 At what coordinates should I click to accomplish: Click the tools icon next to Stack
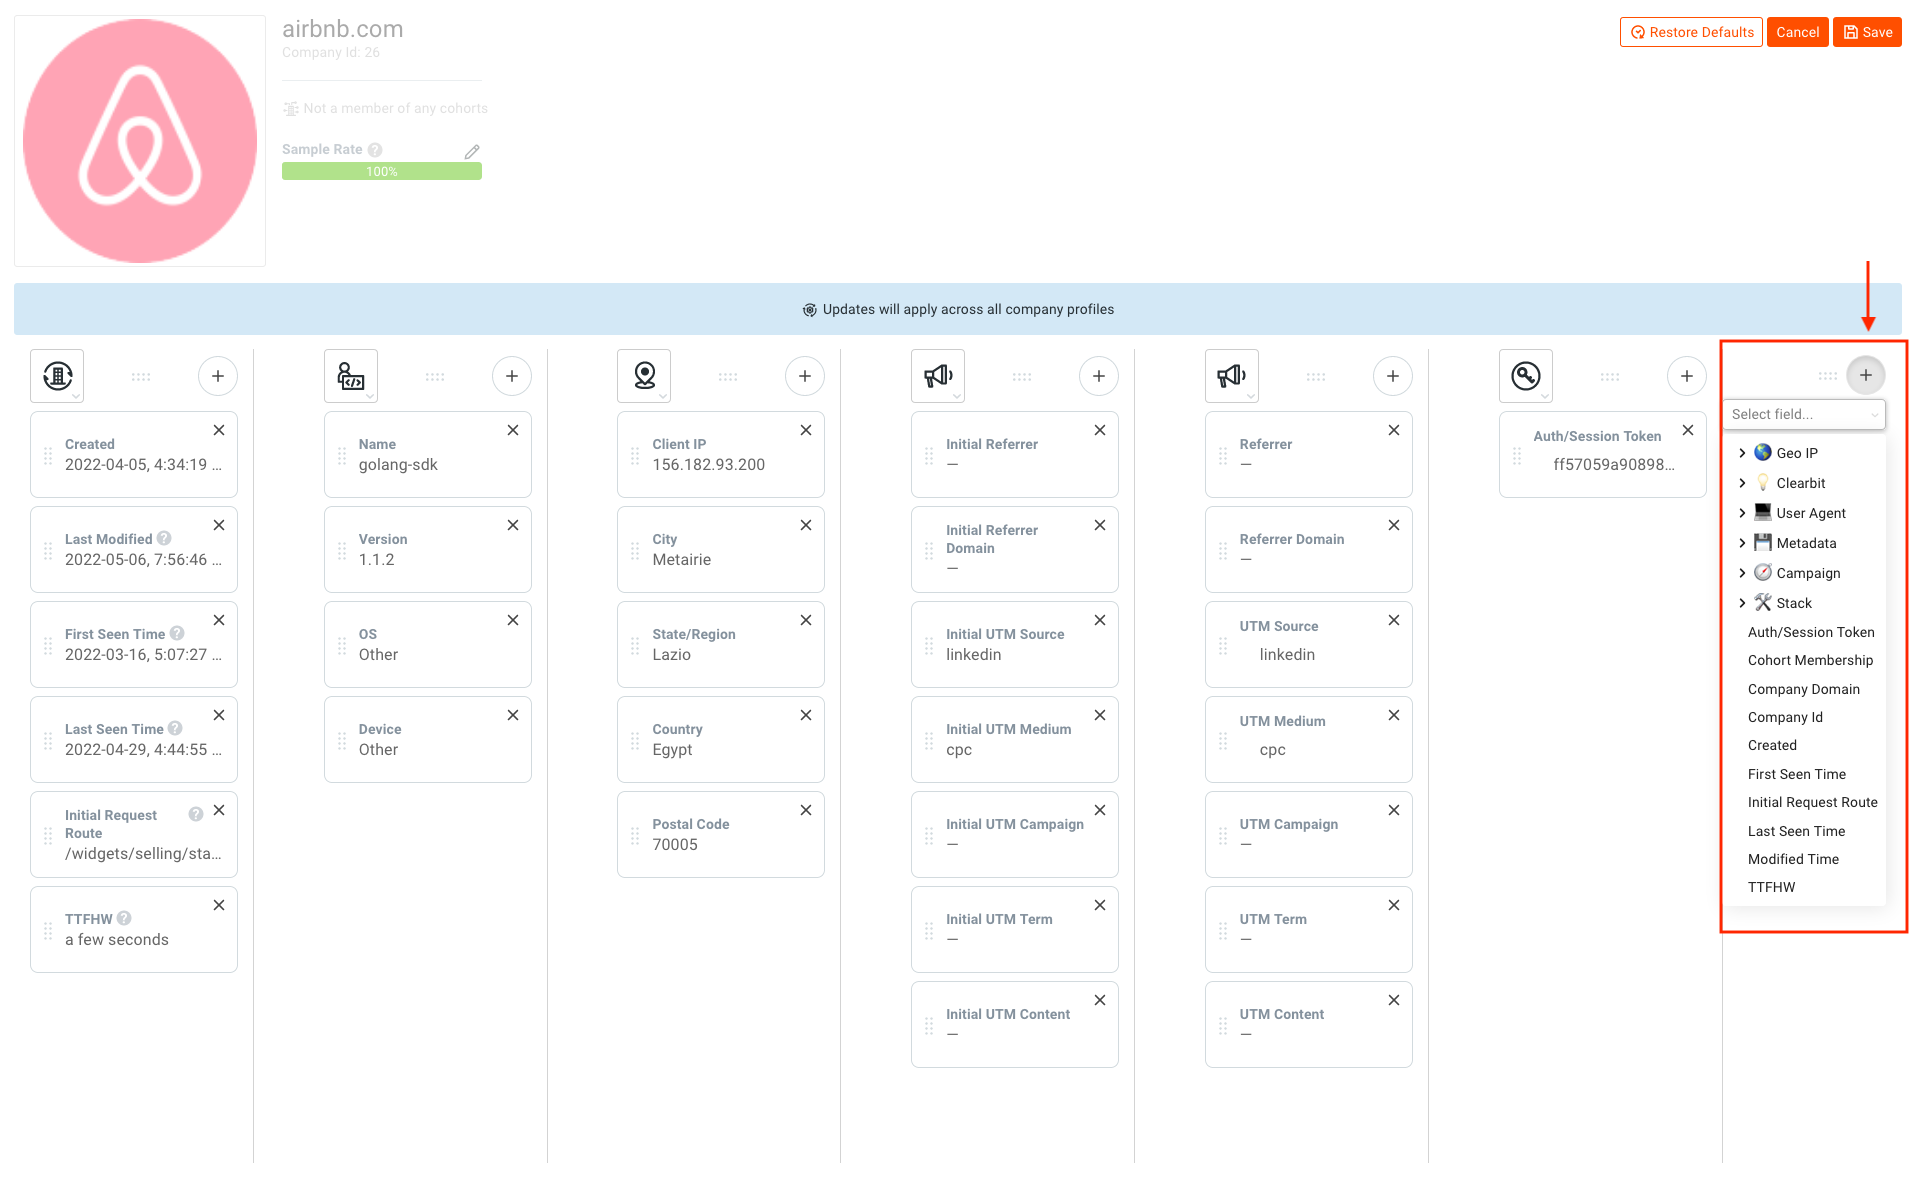pos(1763,602)
